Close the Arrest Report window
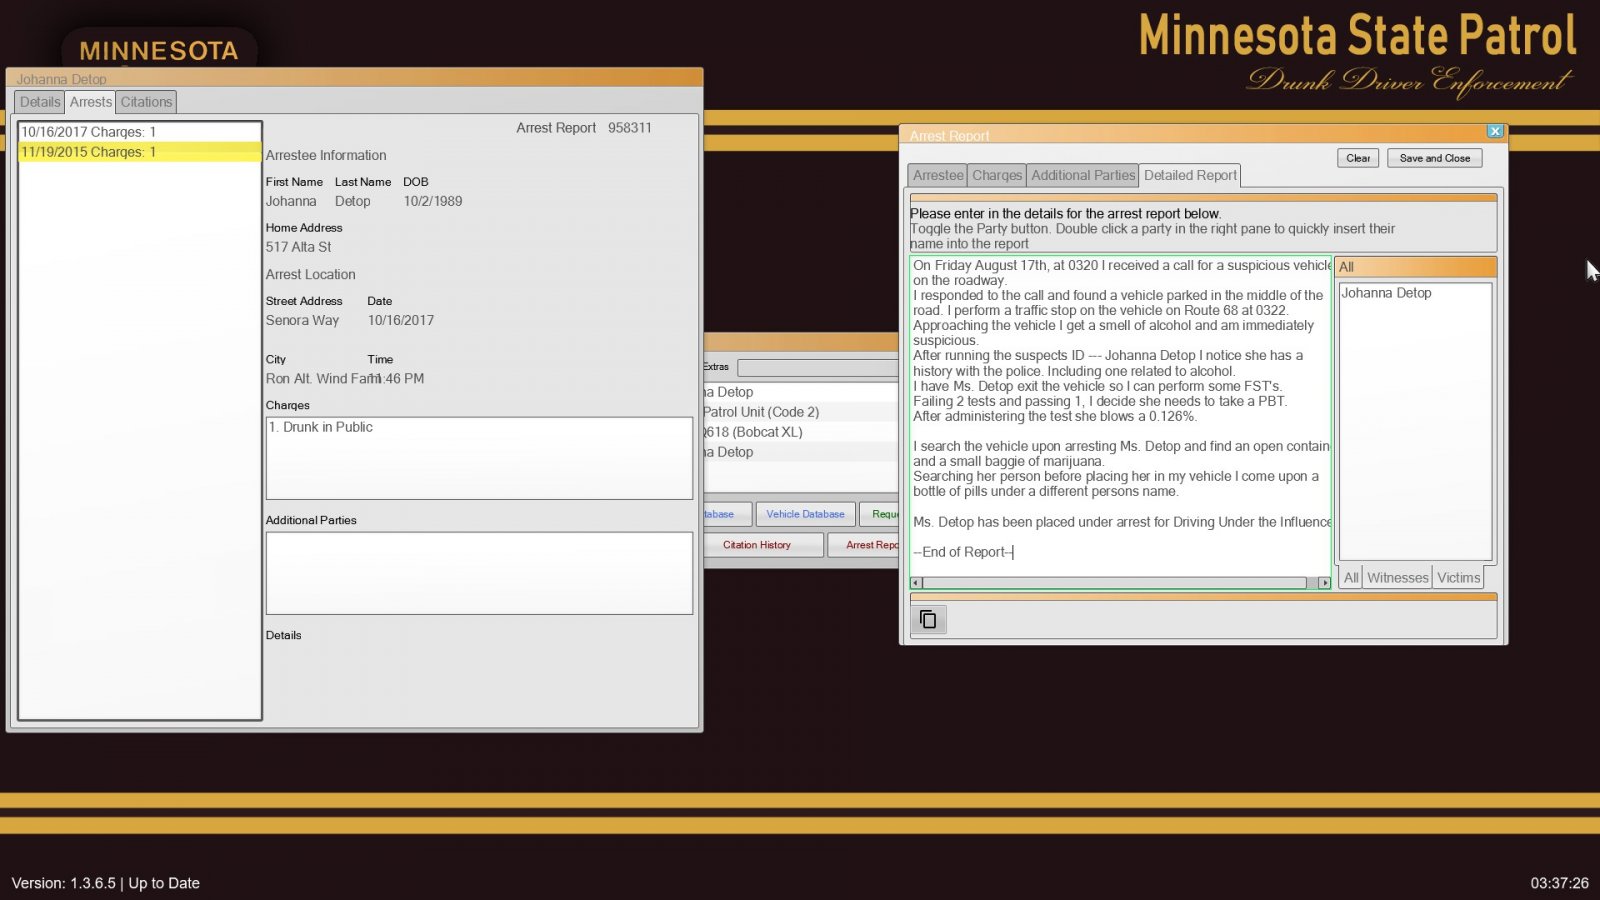Viewport: 1600px width, 900px height. click(x=1494, y=131)
